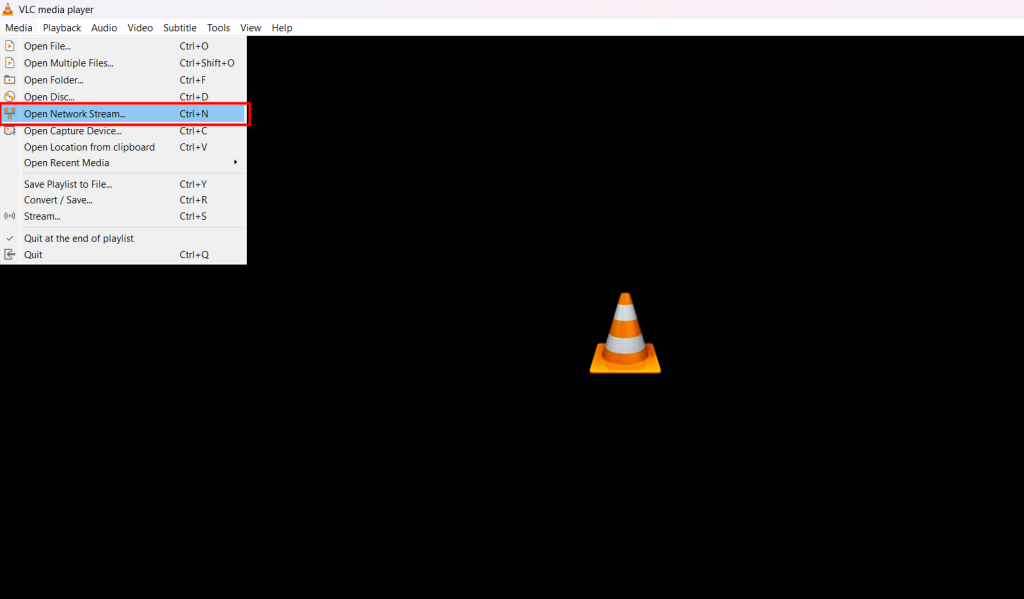Open the Playback menu

coord(62,28)
